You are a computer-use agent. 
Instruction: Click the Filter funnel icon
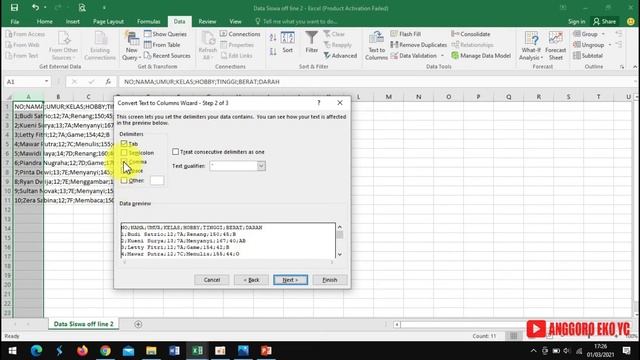tap(311, 38)
